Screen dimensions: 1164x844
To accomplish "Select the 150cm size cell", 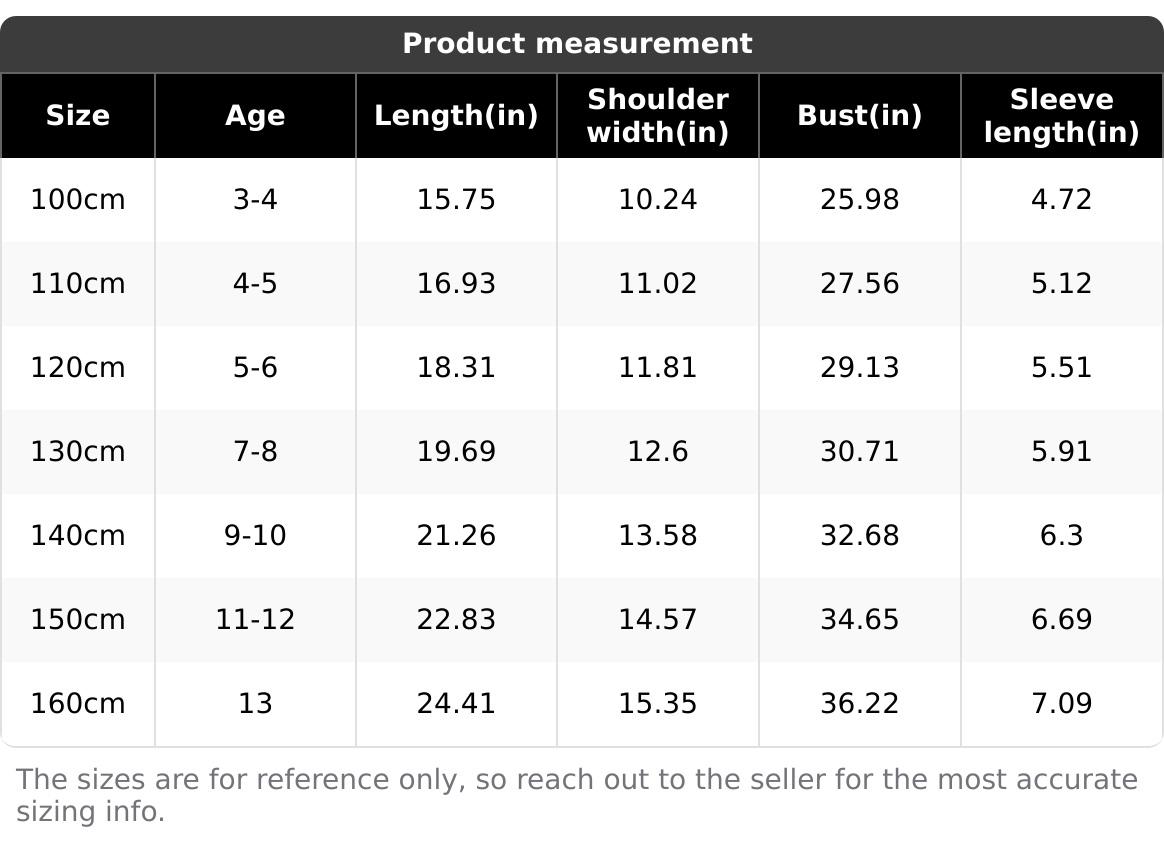I will (78, 620).
